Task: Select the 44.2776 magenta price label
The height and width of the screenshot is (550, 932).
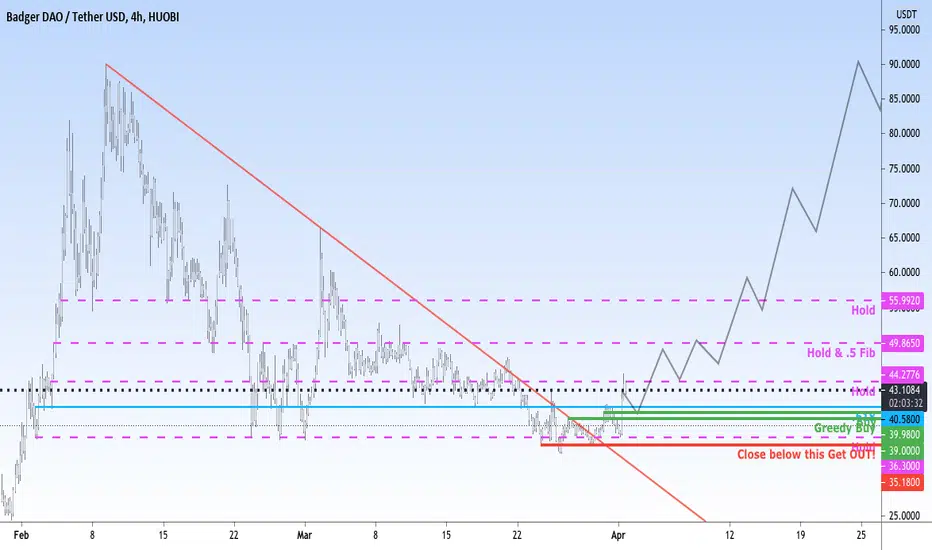Action: (x=903, y=375)
